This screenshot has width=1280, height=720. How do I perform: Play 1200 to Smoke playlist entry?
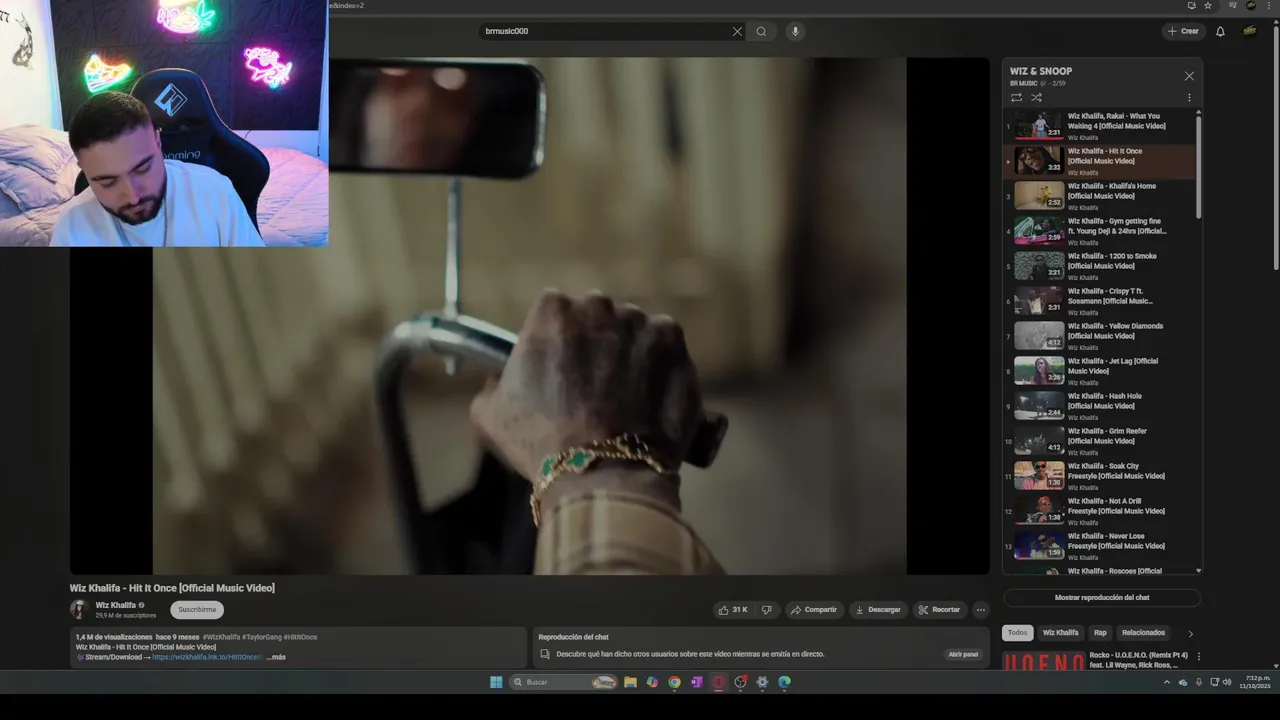tap(1098, 266)
